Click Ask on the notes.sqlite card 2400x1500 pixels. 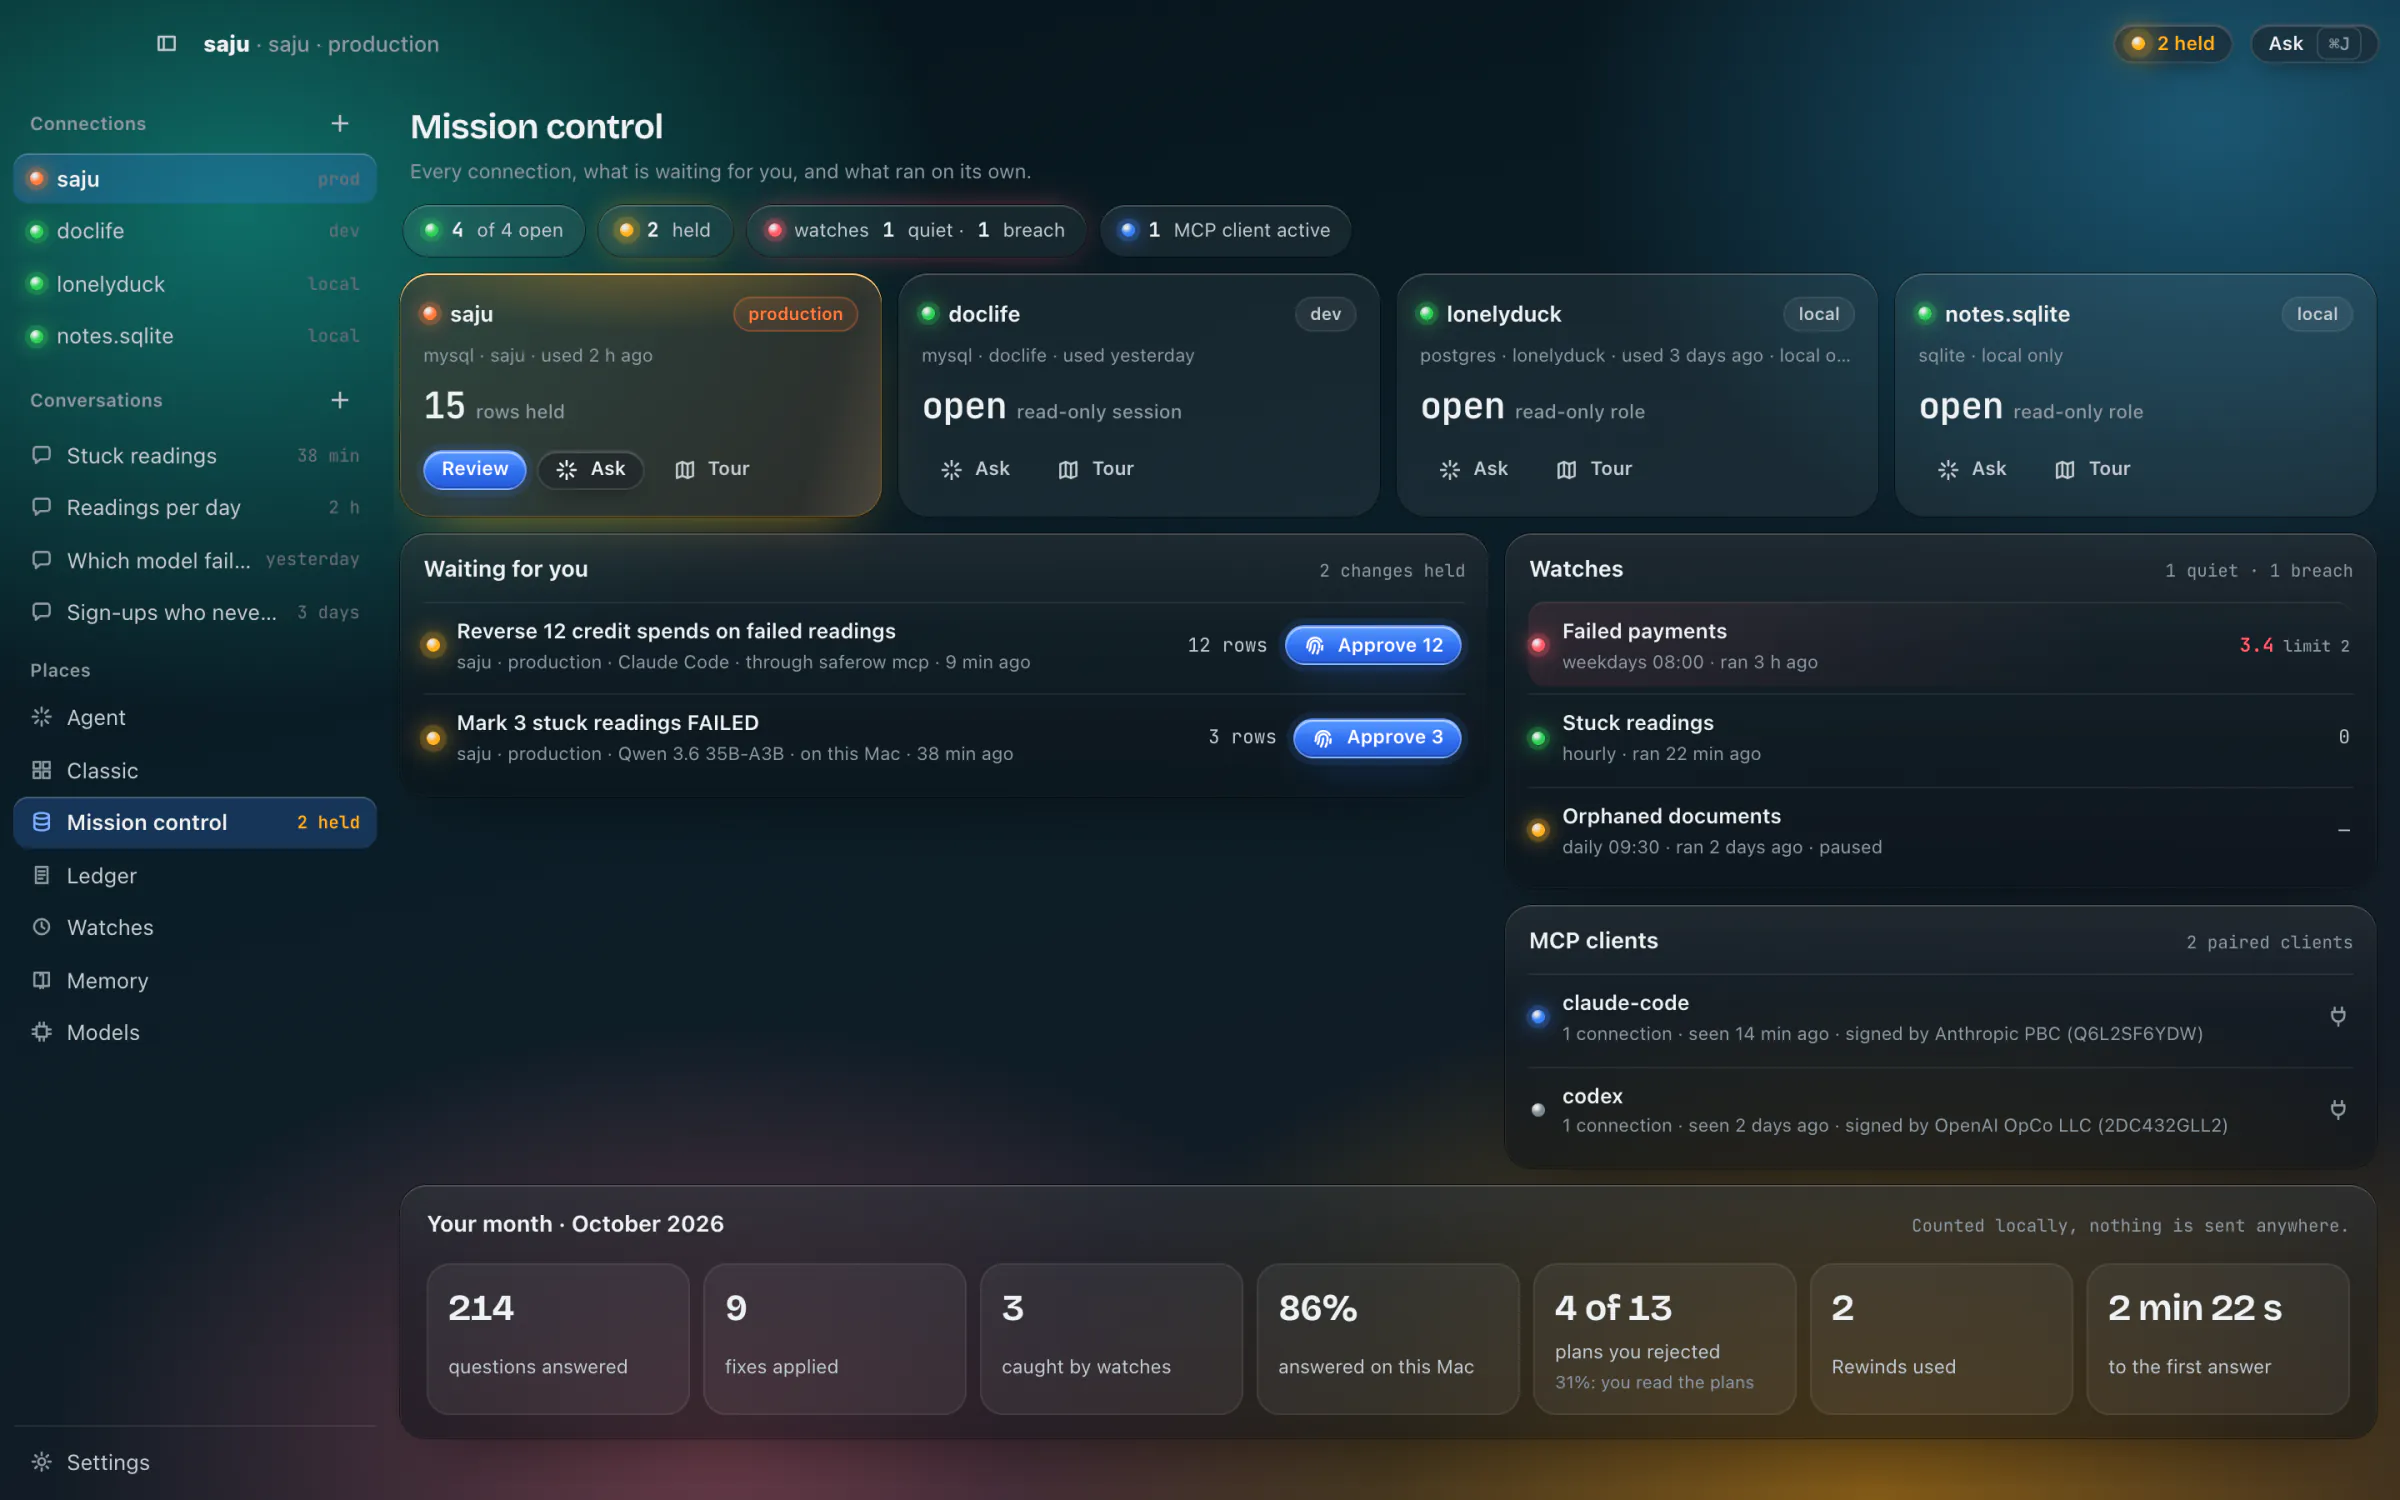click(x=1972, y=469)
